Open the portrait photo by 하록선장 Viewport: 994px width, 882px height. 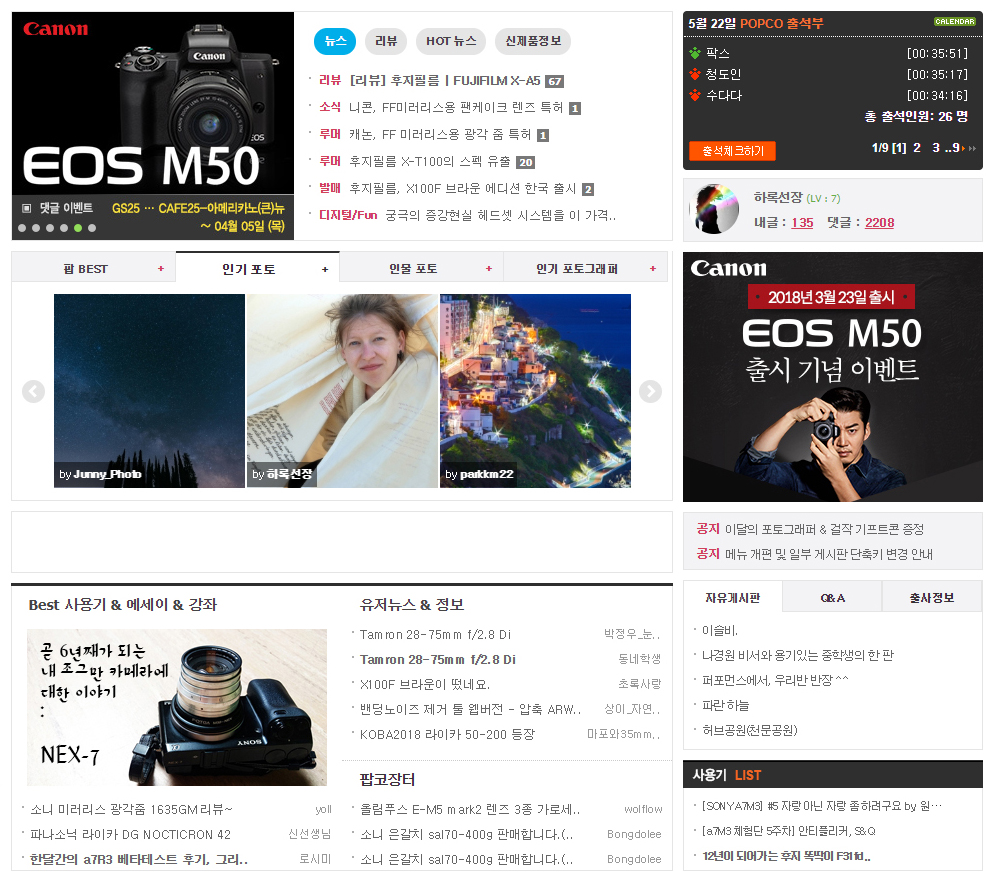pos(342,391)
